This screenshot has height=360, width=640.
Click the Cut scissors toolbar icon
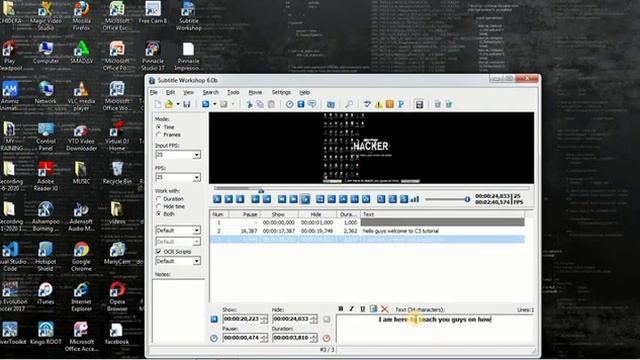249,104
